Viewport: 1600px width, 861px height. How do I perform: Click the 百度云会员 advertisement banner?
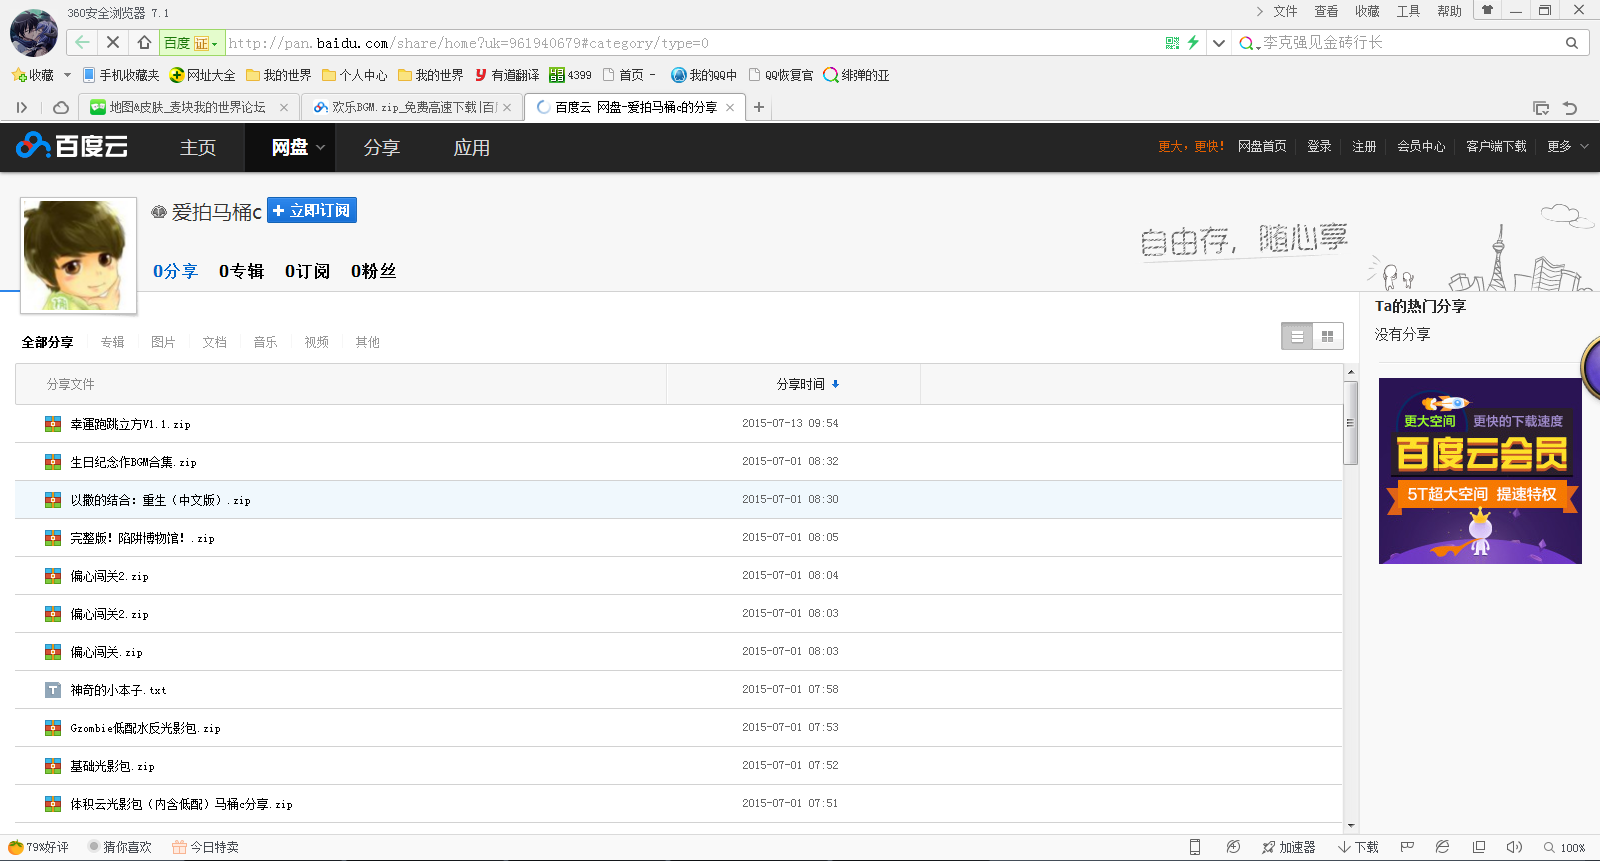1480,471
